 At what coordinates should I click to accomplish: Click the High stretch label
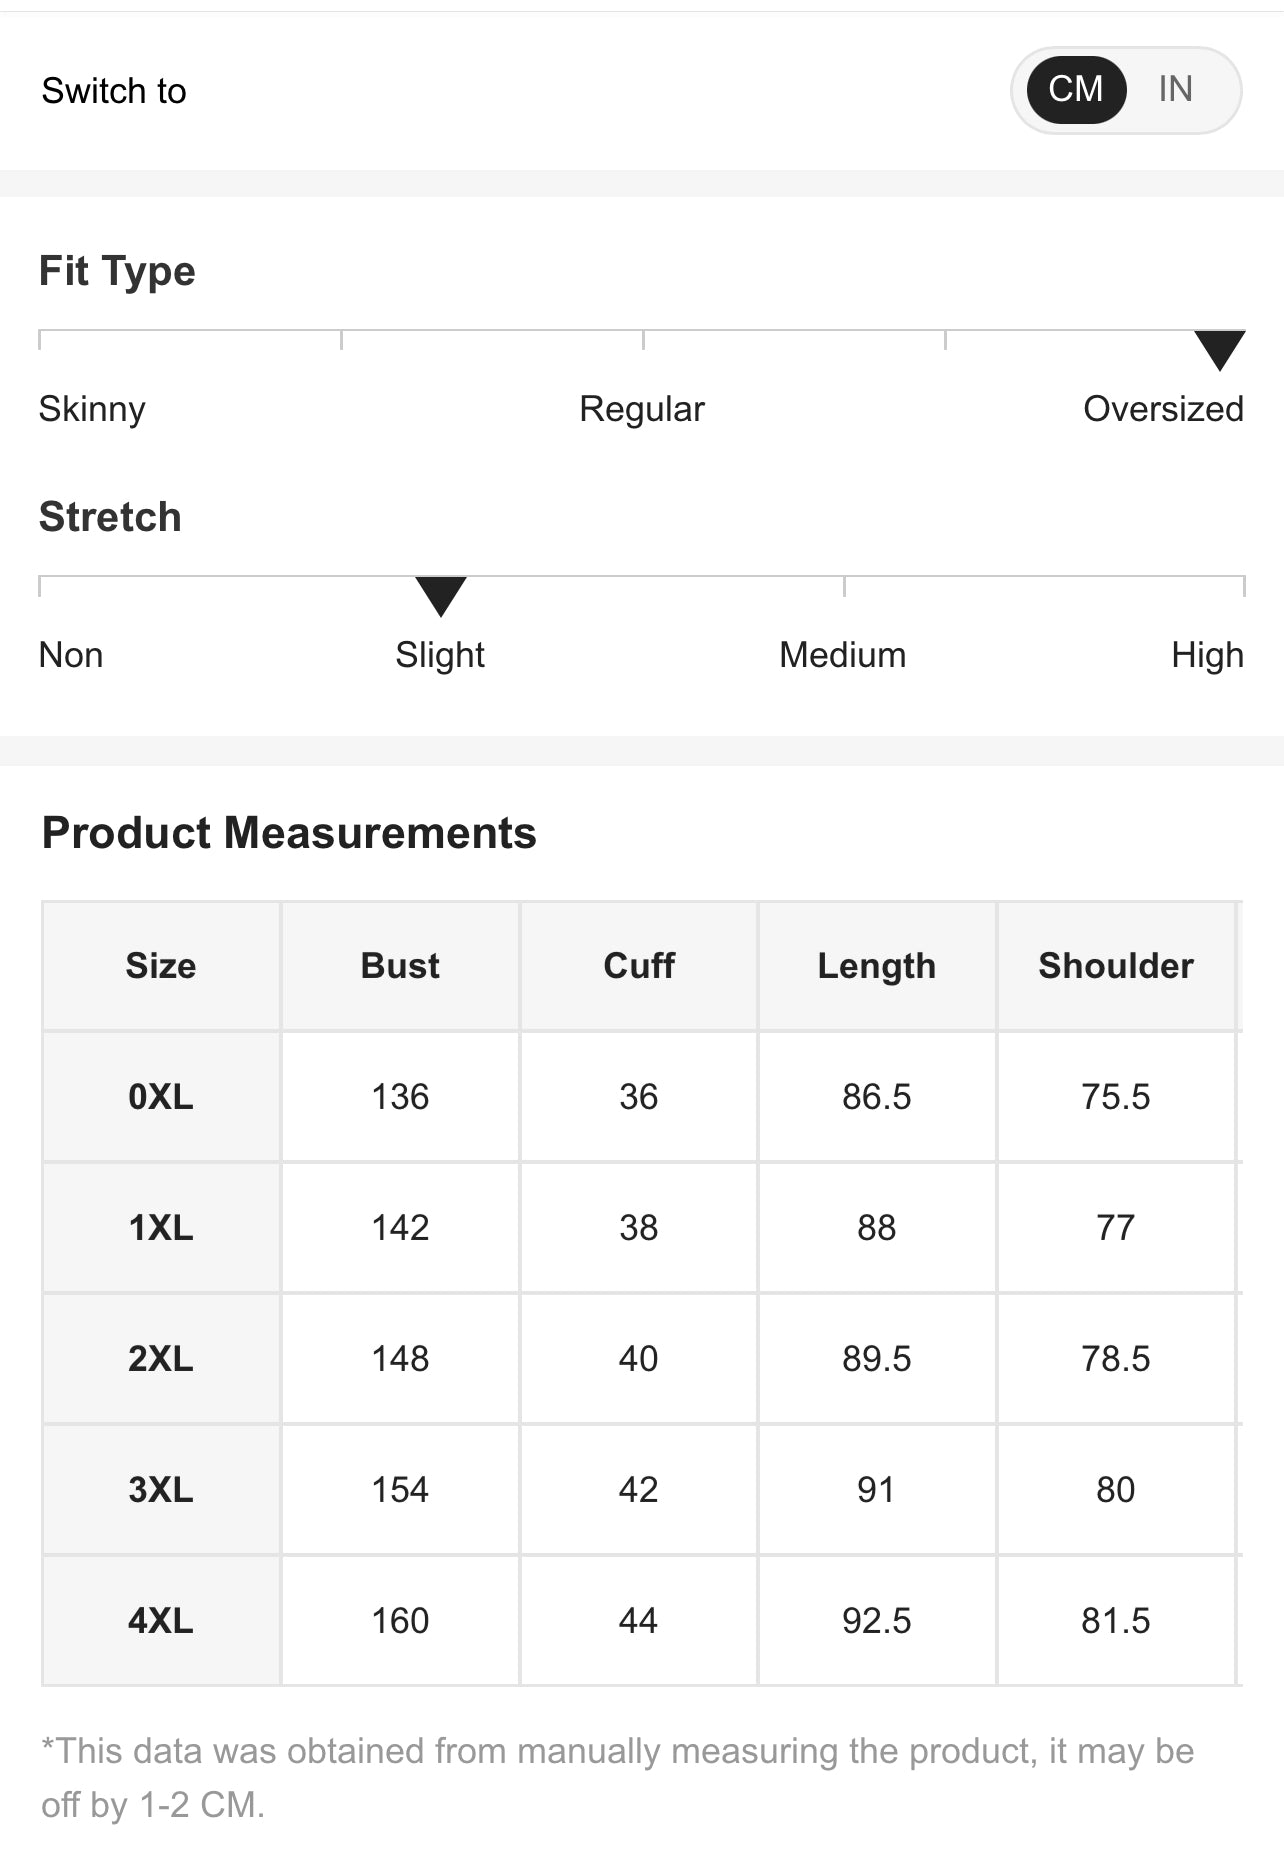[1207, 655]
